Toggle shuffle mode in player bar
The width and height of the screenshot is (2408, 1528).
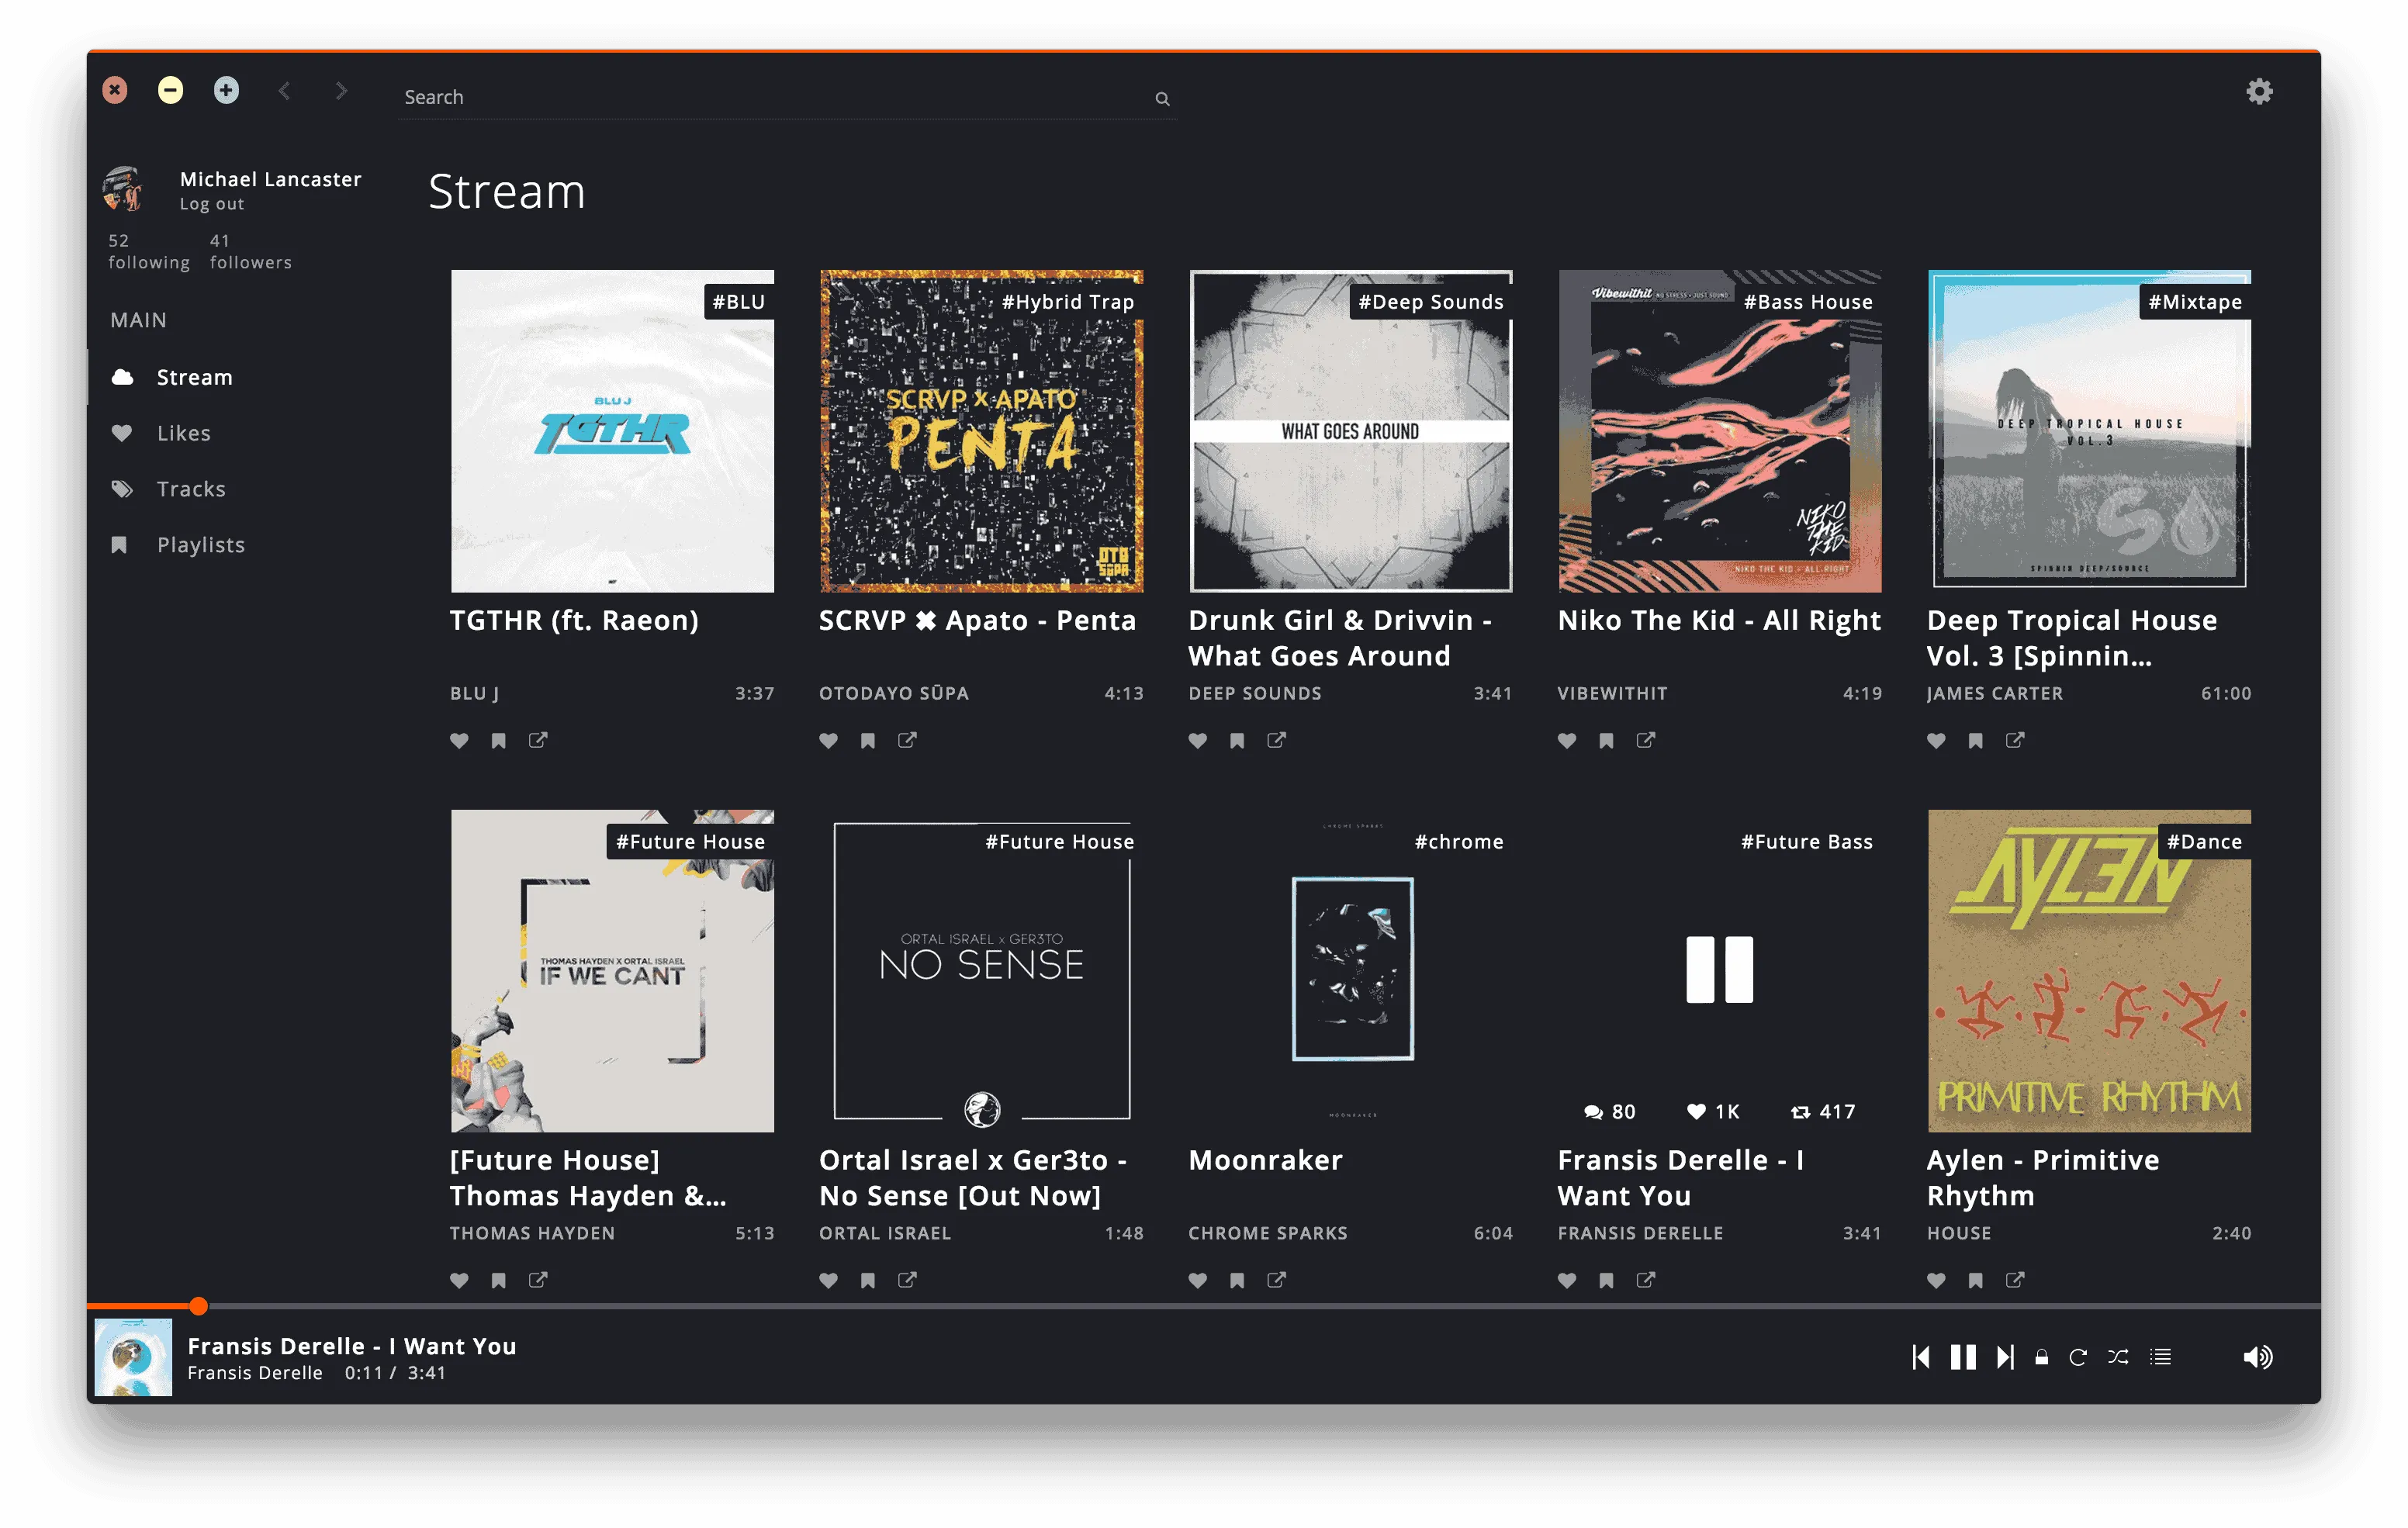(2118, 1357)
